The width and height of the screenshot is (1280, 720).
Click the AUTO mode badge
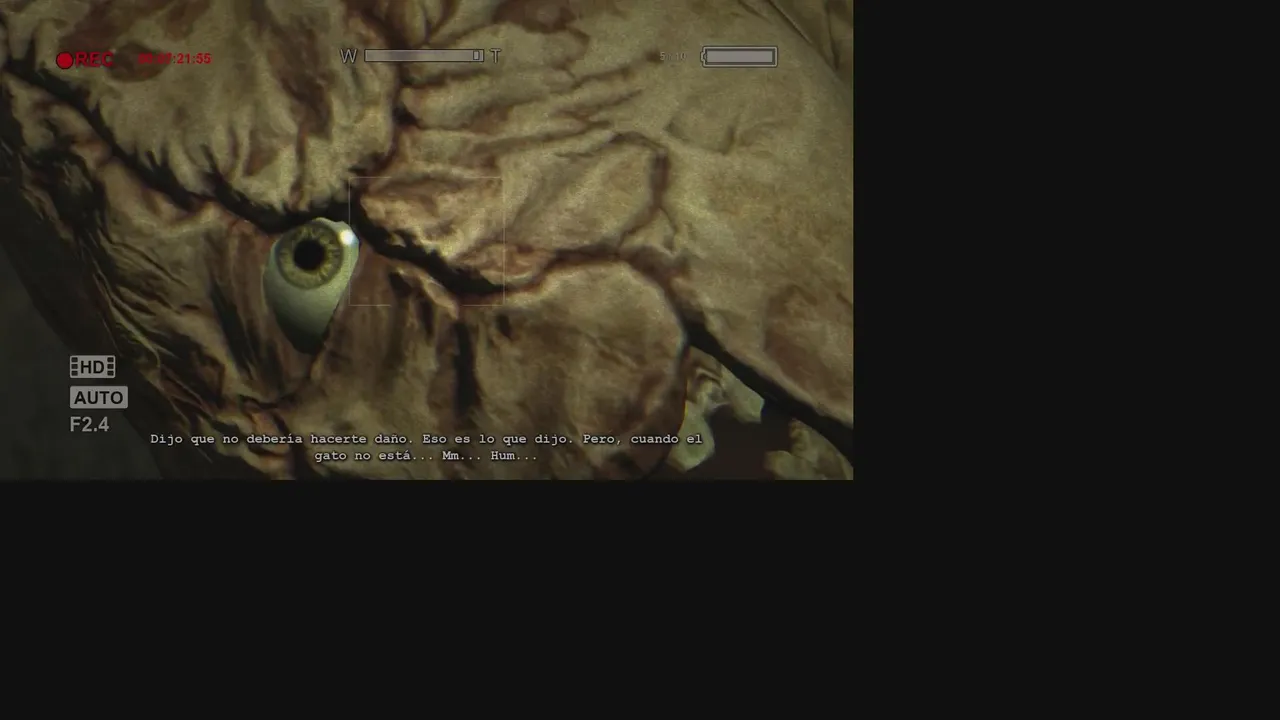click(98, 397)
